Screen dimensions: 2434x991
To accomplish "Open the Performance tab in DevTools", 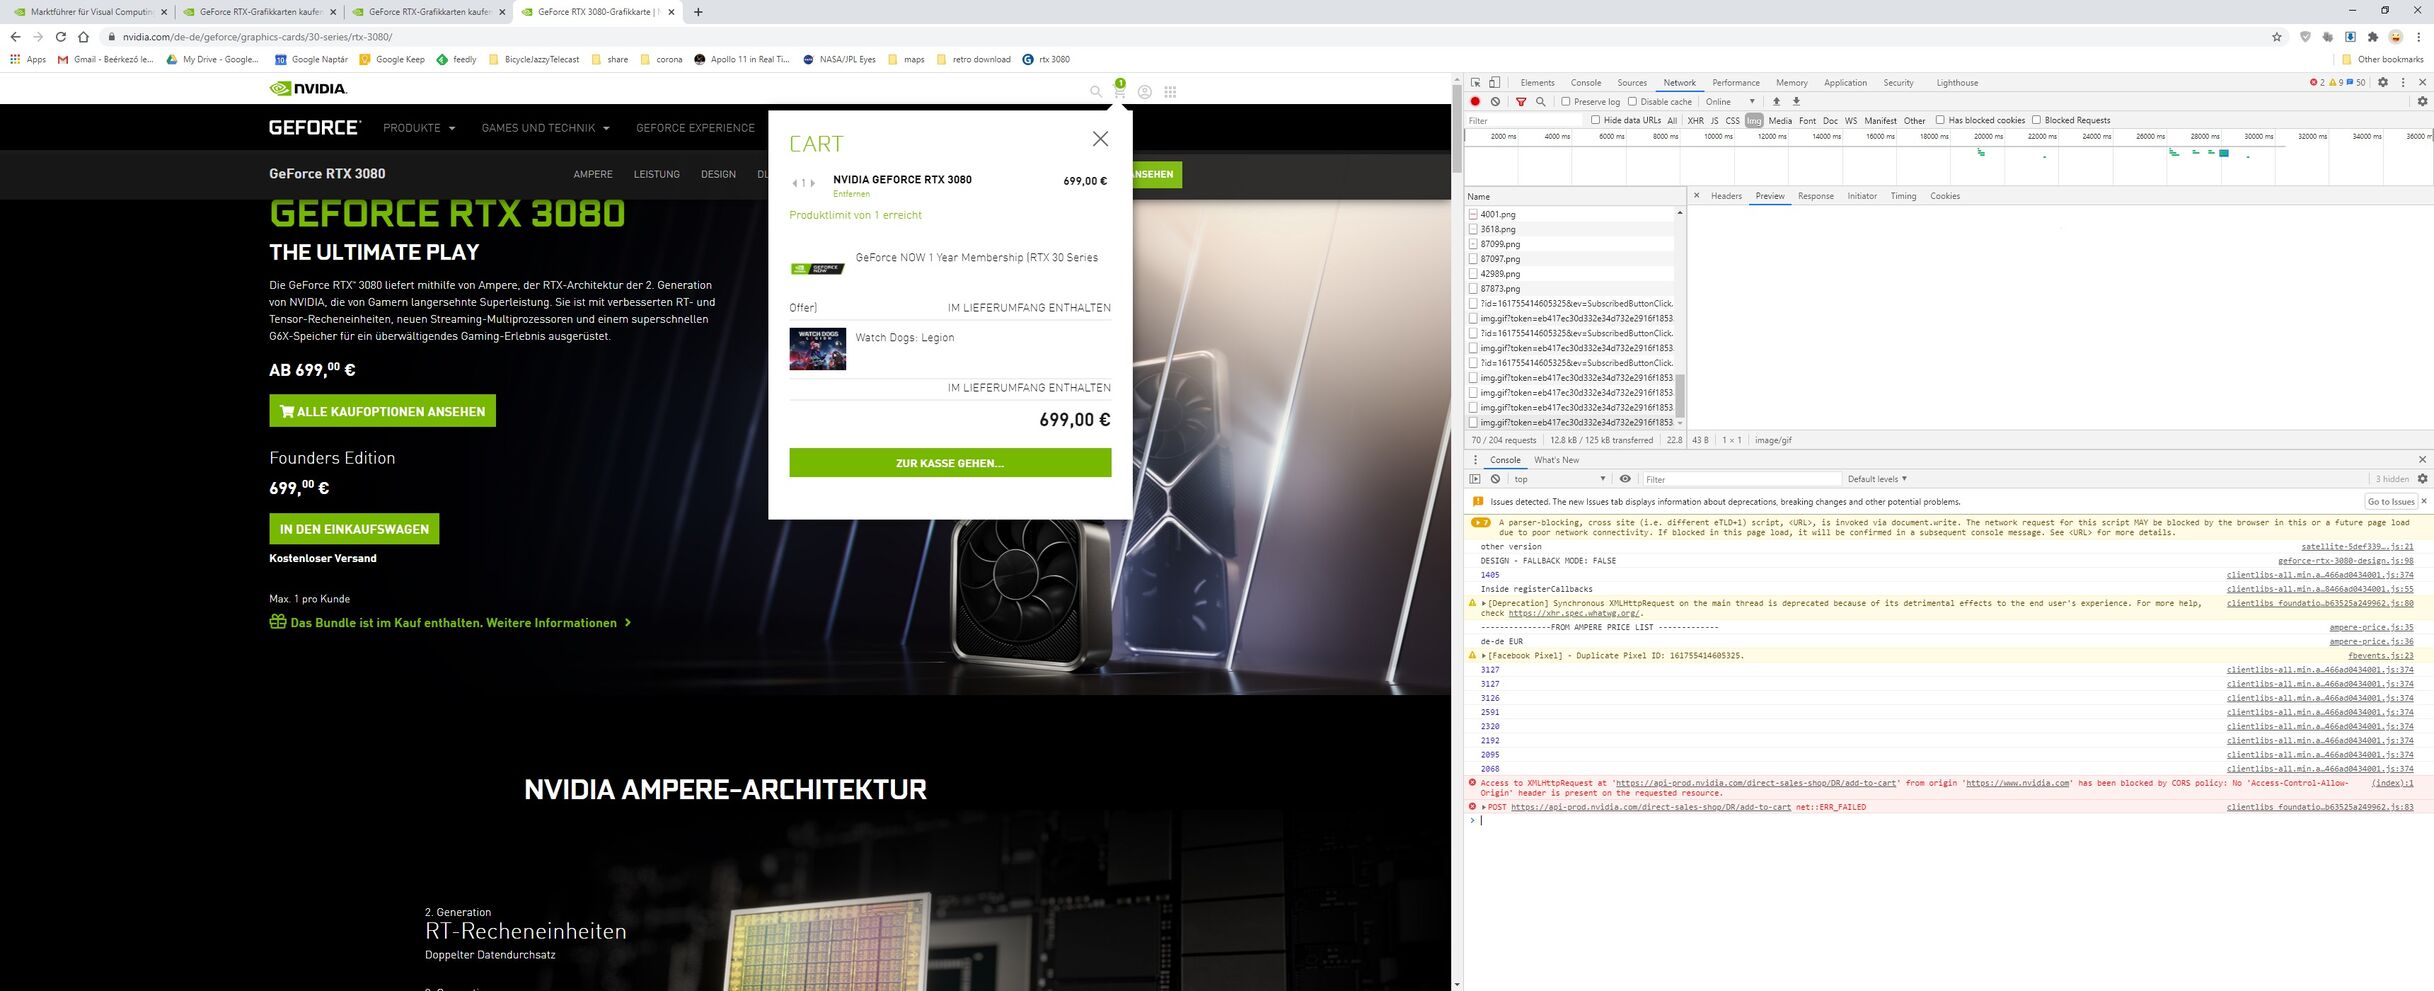I will [1736, 83].
